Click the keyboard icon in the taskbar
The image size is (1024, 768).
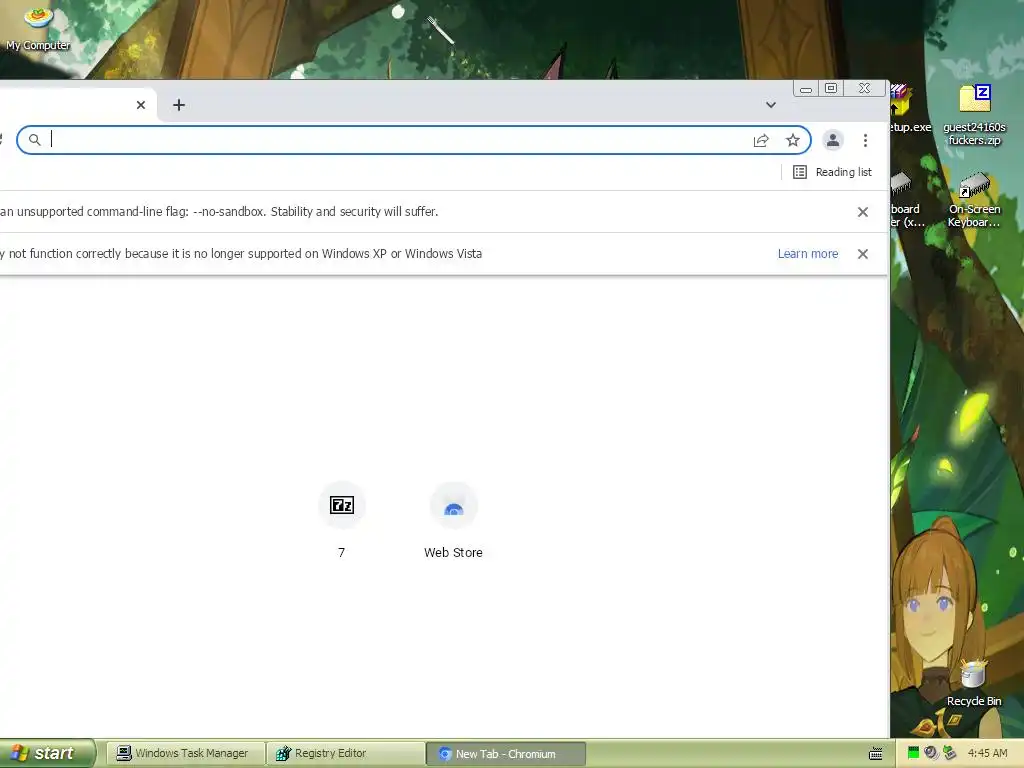pos(876,754)
